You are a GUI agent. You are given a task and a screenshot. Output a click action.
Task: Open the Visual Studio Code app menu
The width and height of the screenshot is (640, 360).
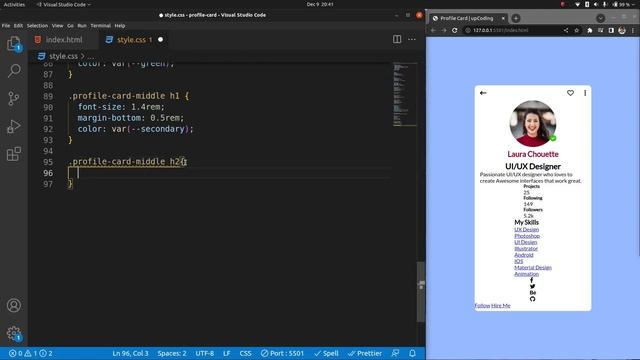click(63, 4)
